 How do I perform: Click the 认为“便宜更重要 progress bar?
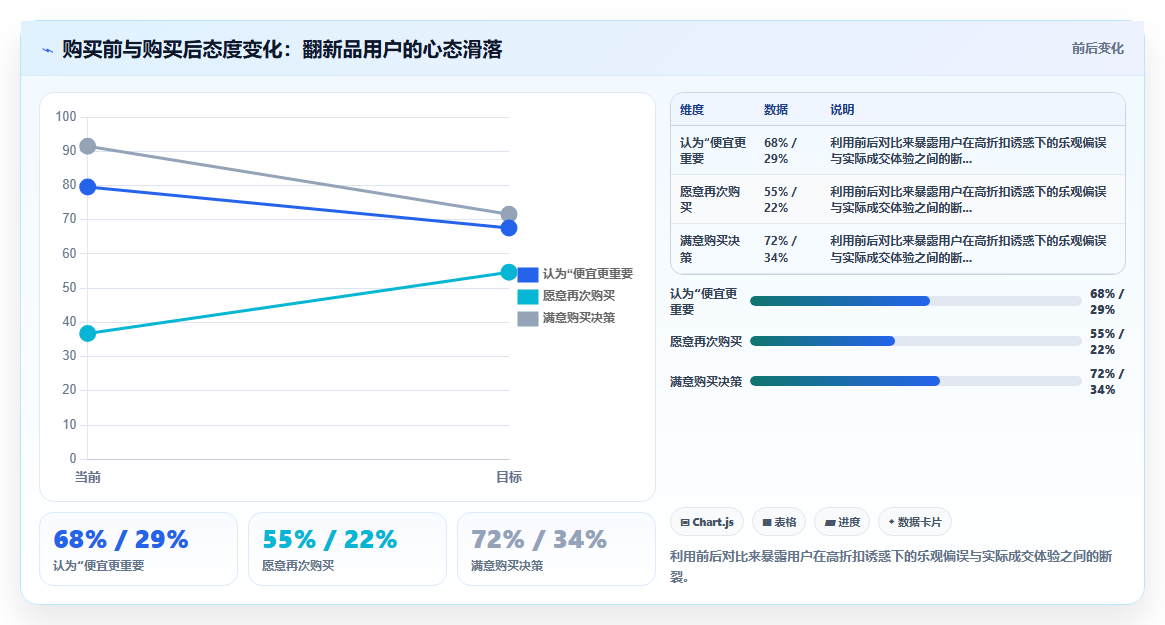click(x=915, y=301)
